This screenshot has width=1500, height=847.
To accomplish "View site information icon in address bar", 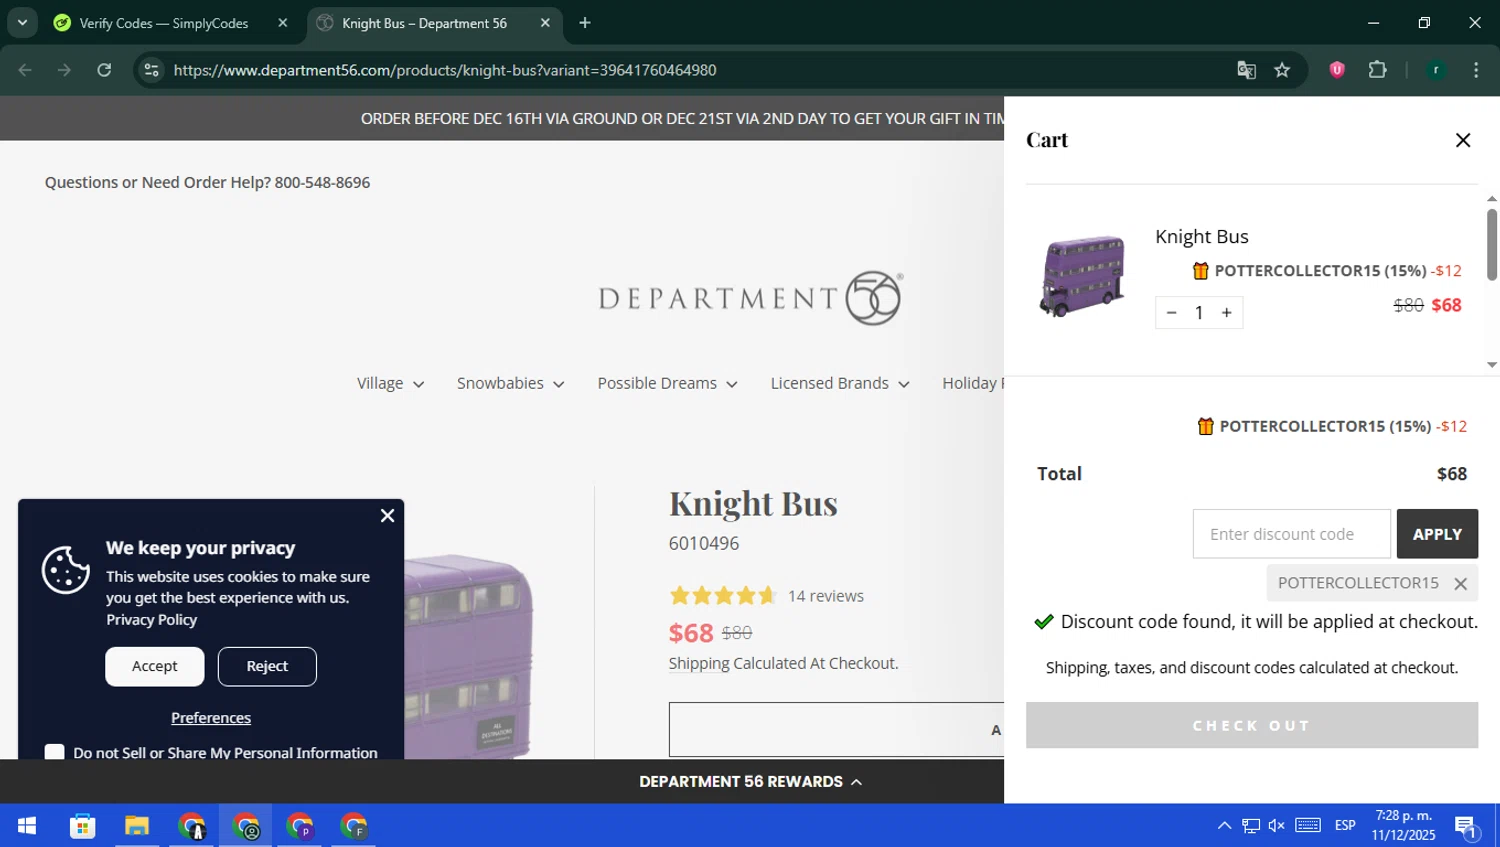I will [x=151, y=70].
